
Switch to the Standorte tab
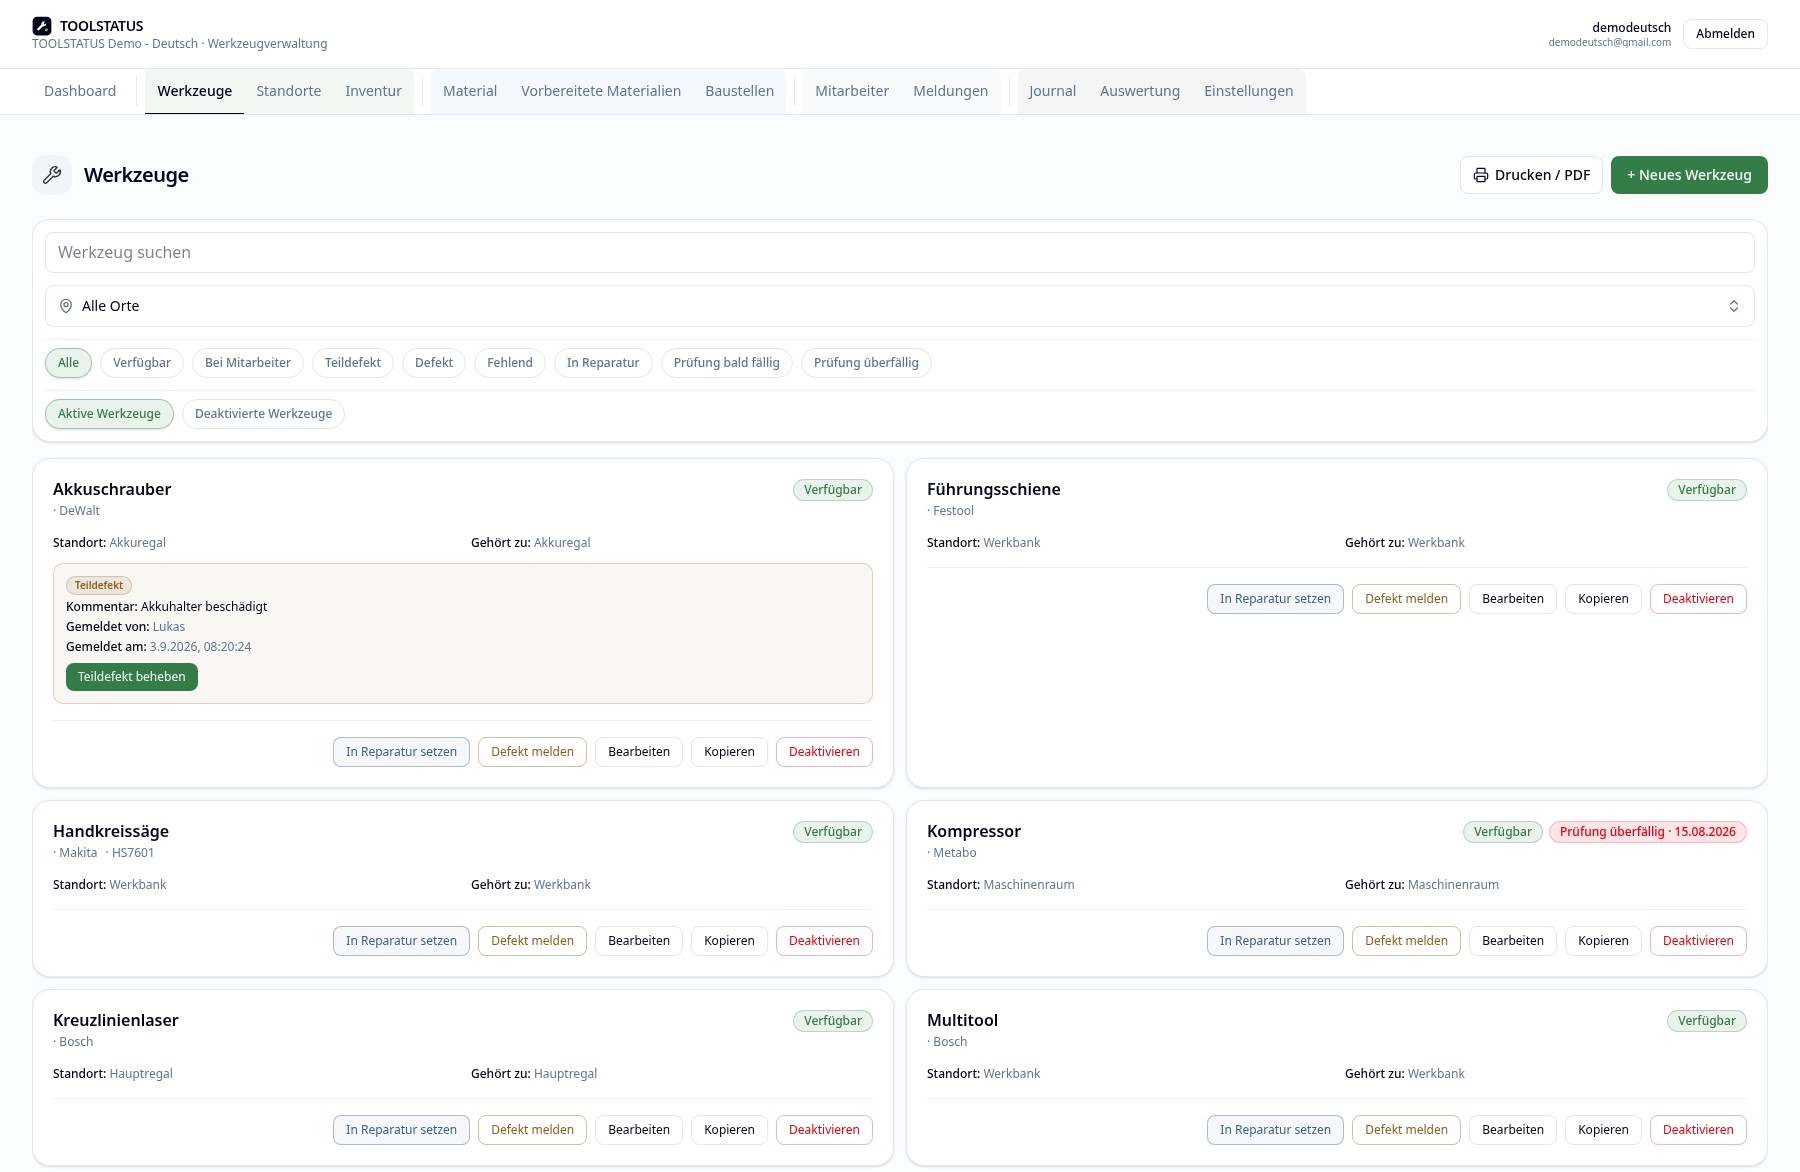pyautogui.click(x=289, y=91)
